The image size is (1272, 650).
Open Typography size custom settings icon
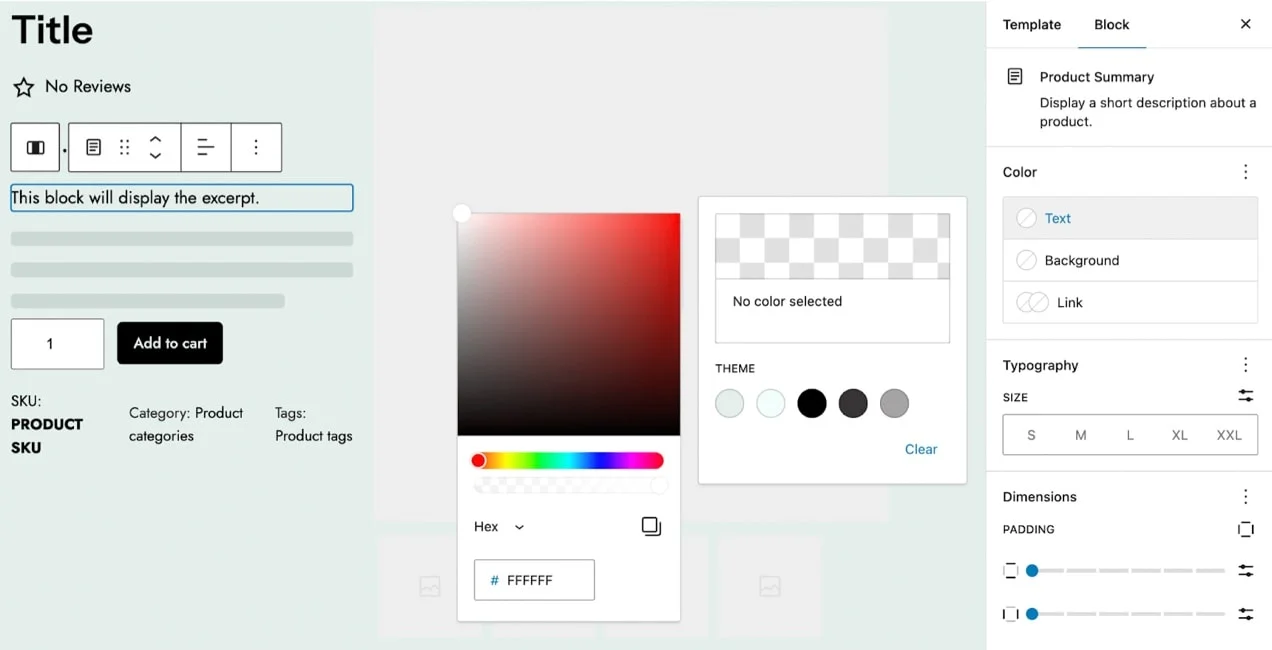coord(1245,396)
